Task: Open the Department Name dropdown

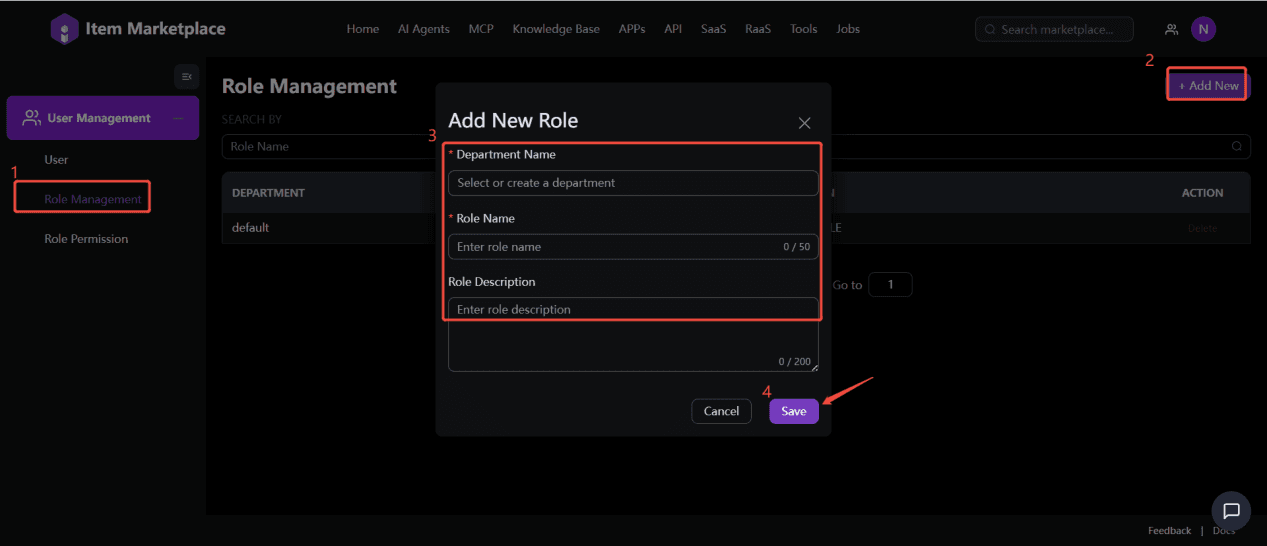Action: click(x=632, y=183)
